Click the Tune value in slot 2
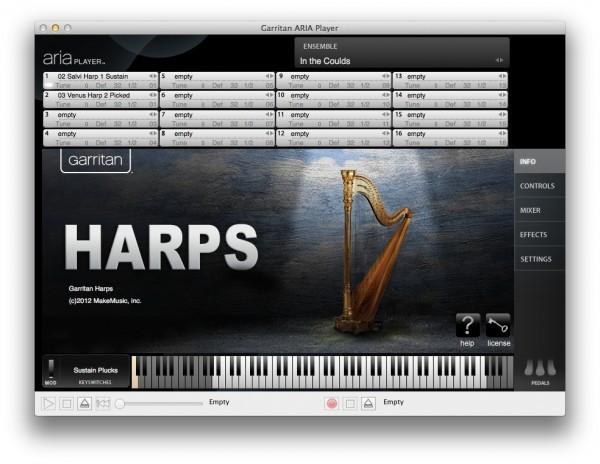 point(86,104)
